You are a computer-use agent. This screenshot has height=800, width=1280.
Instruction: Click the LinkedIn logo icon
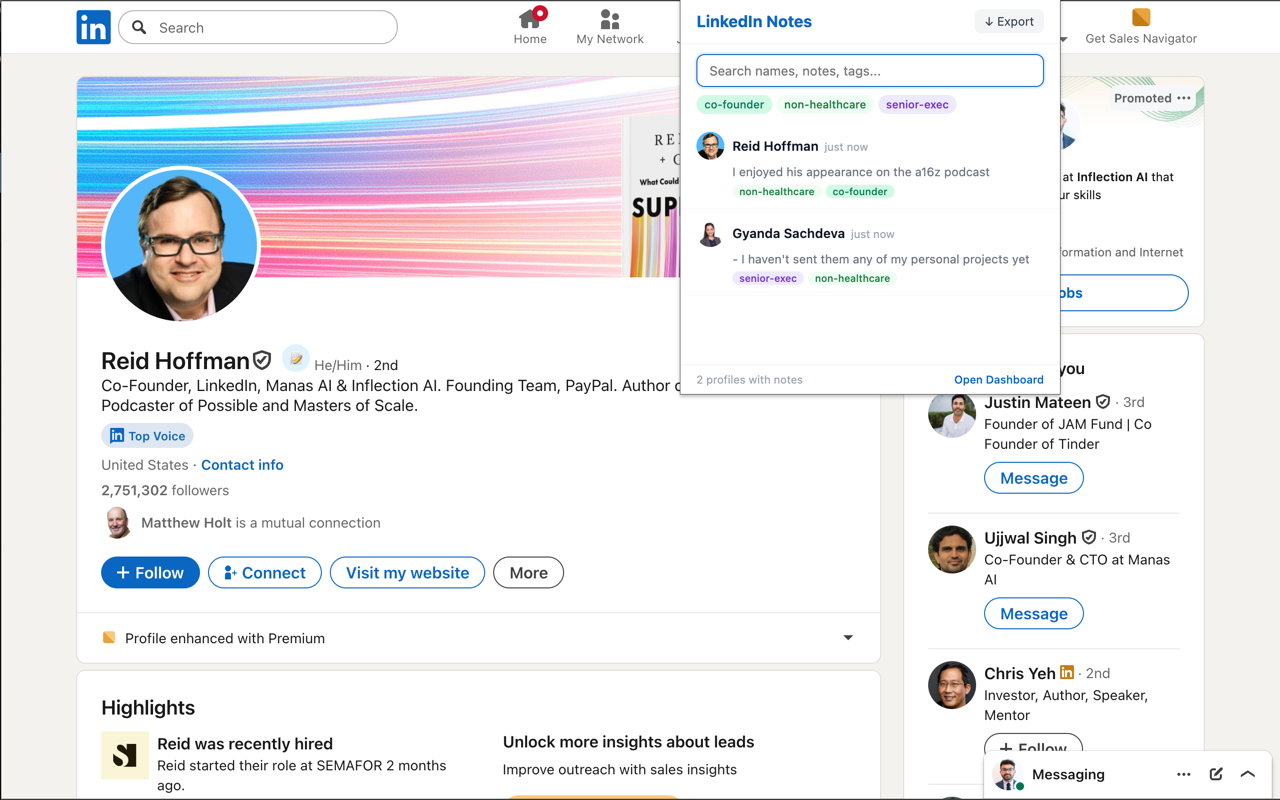[94, 27]
